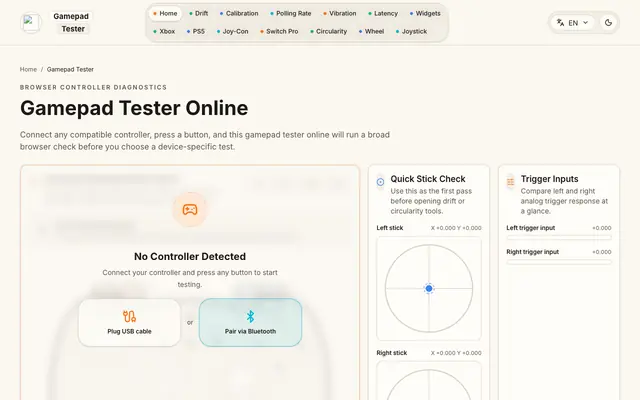
Task: Click the Left stick label
Action: 390,228
